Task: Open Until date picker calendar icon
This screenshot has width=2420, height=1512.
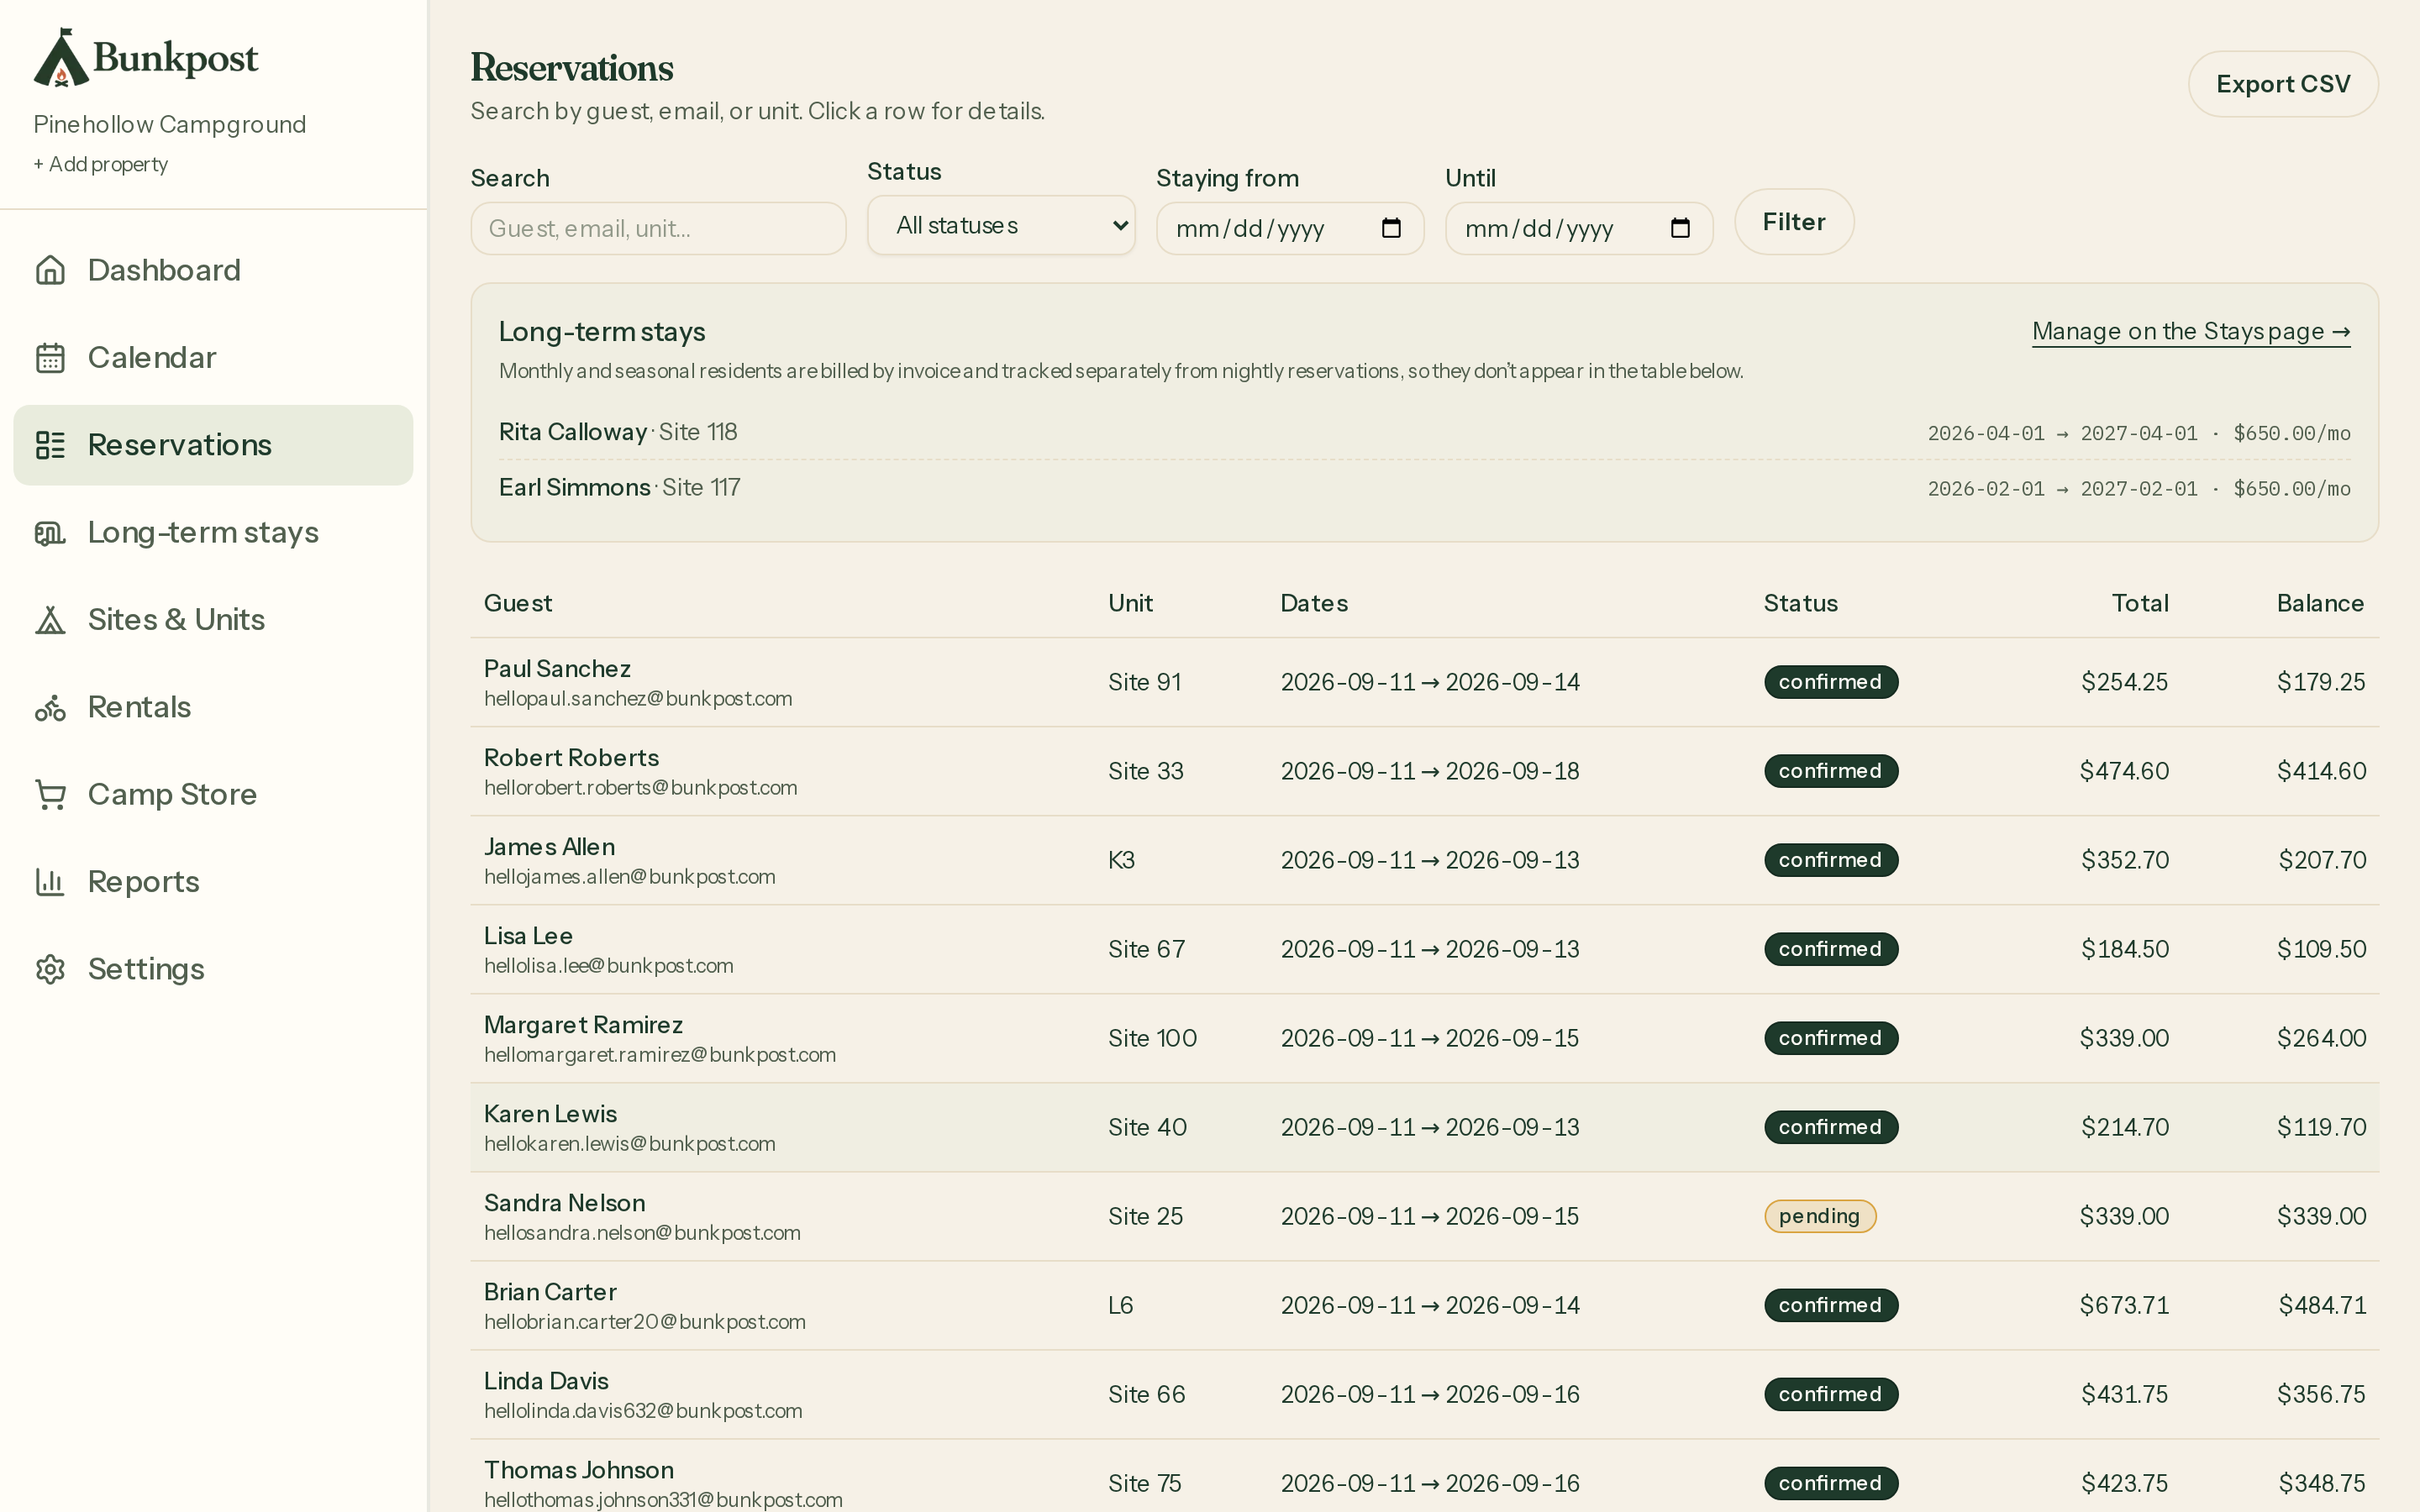Action: 1680,228
